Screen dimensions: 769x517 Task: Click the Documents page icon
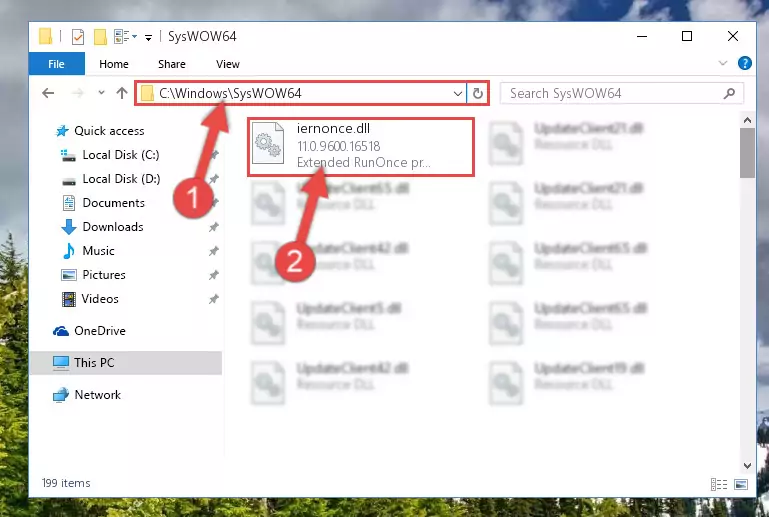click(x=69, y=203)
